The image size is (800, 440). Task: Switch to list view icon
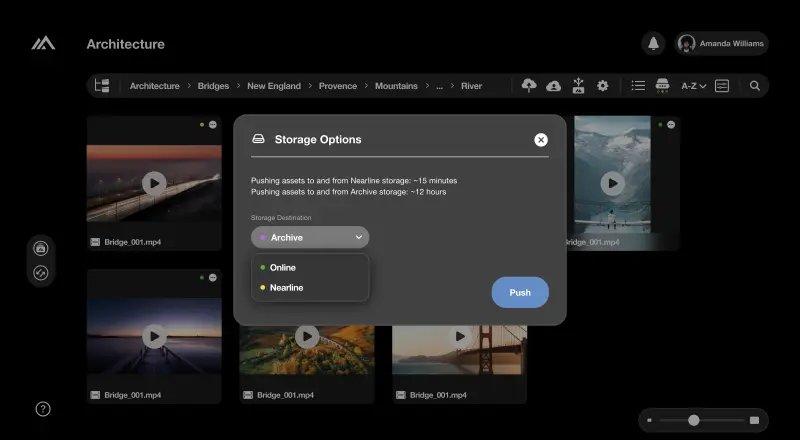tap(638, 86)
